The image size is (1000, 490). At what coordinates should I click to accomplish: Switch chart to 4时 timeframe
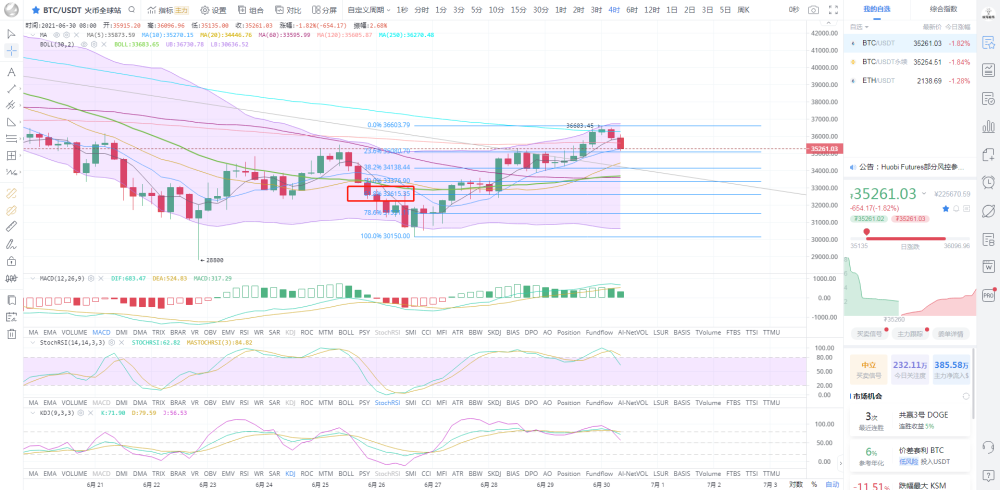click(x=614, y=10)
